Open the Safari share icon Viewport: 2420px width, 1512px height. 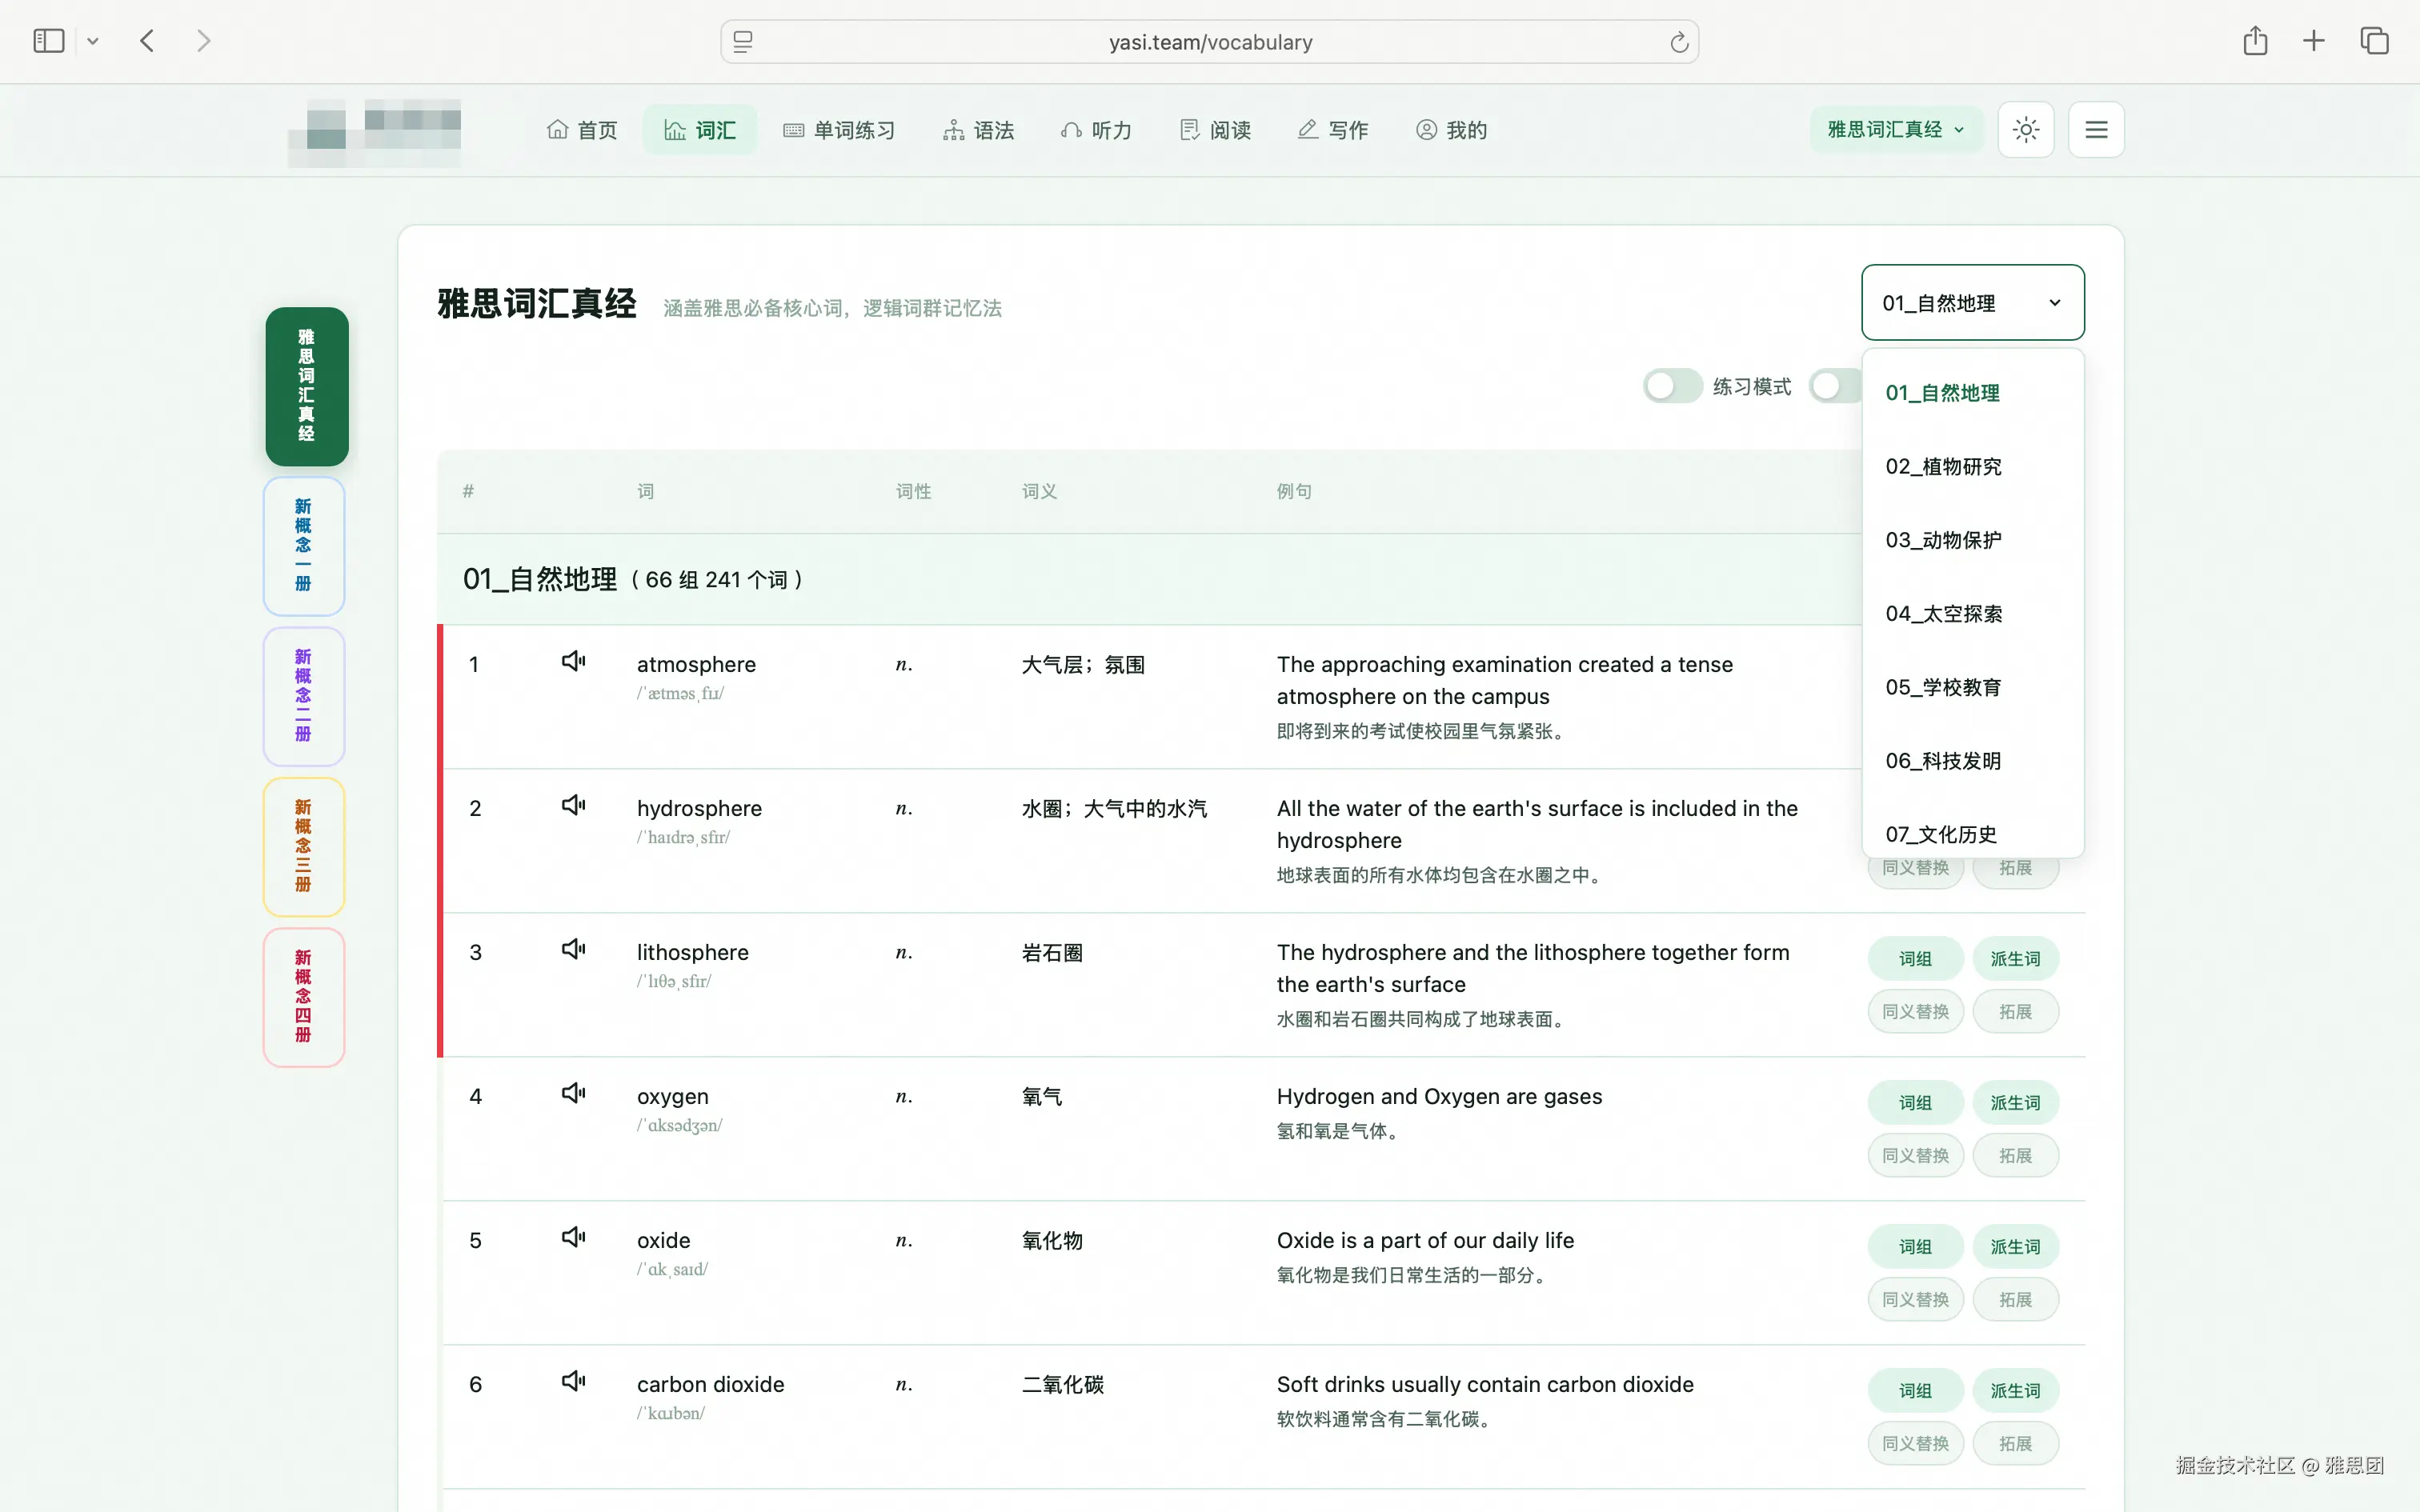tap(2255, 41)
